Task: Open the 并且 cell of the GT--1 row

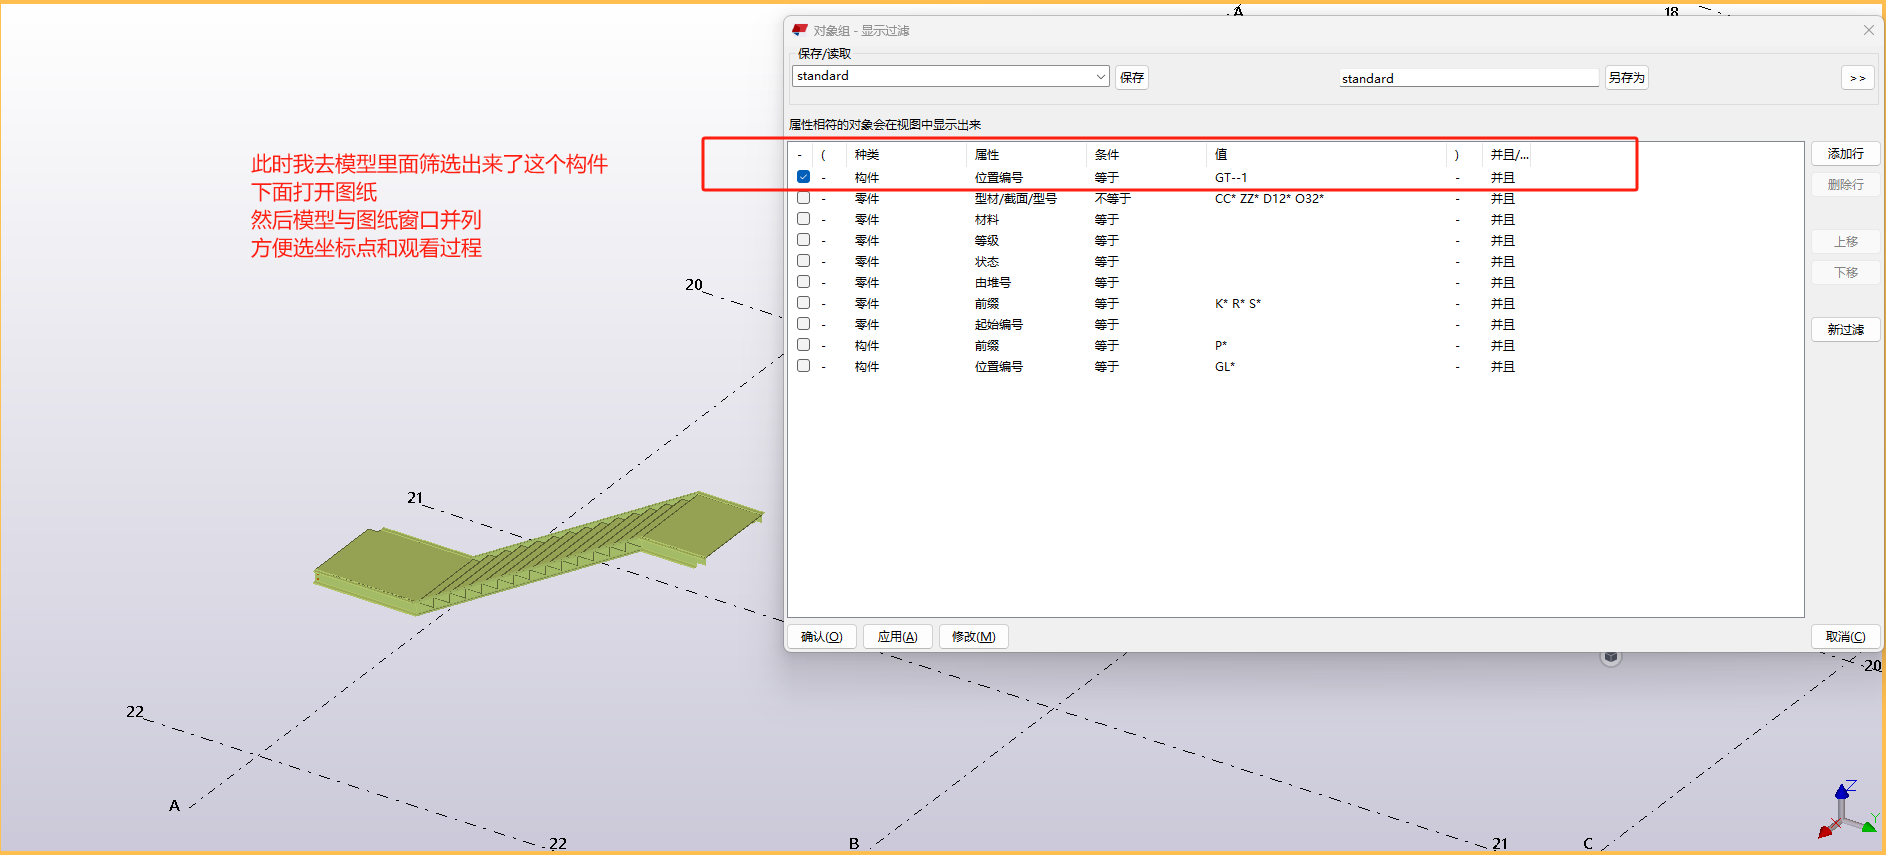Action: pos(1502,177)
